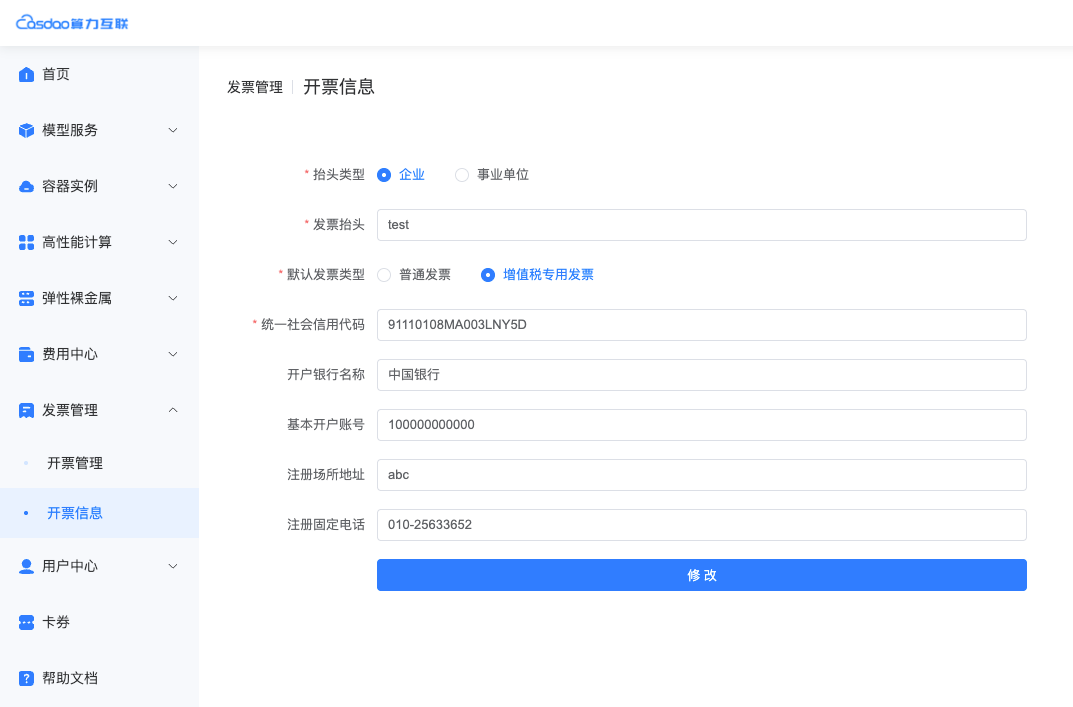Open the 模型服务 menu label
Viewport: 1073px width, 707px height.
point(70,130)
